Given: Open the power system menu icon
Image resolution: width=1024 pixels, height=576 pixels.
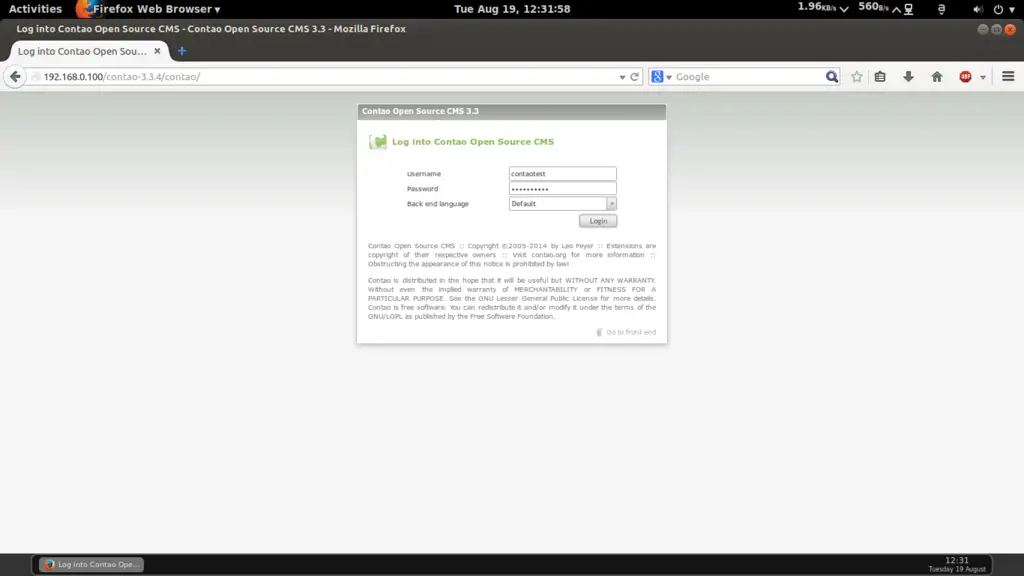Looking at the screenshot, I should [998, 10].
